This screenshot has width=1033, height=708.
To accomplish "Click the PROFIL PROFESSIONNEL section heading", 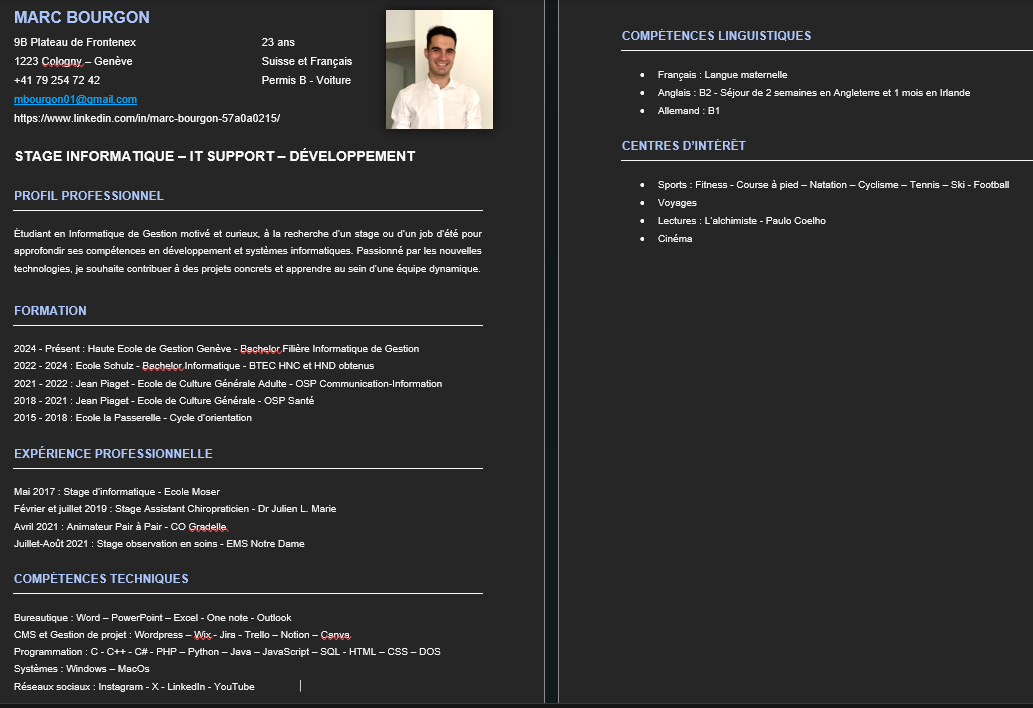I will (89, 196).
